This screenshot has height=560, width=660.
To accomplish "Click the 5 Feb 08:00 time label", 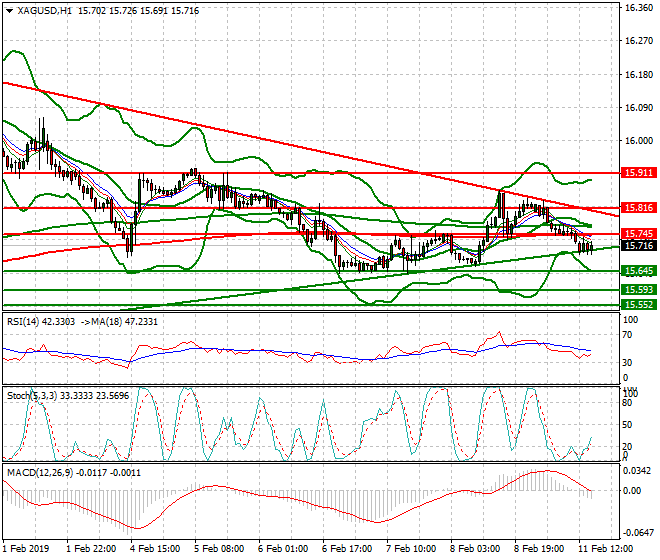I will [x=219, y=549].
